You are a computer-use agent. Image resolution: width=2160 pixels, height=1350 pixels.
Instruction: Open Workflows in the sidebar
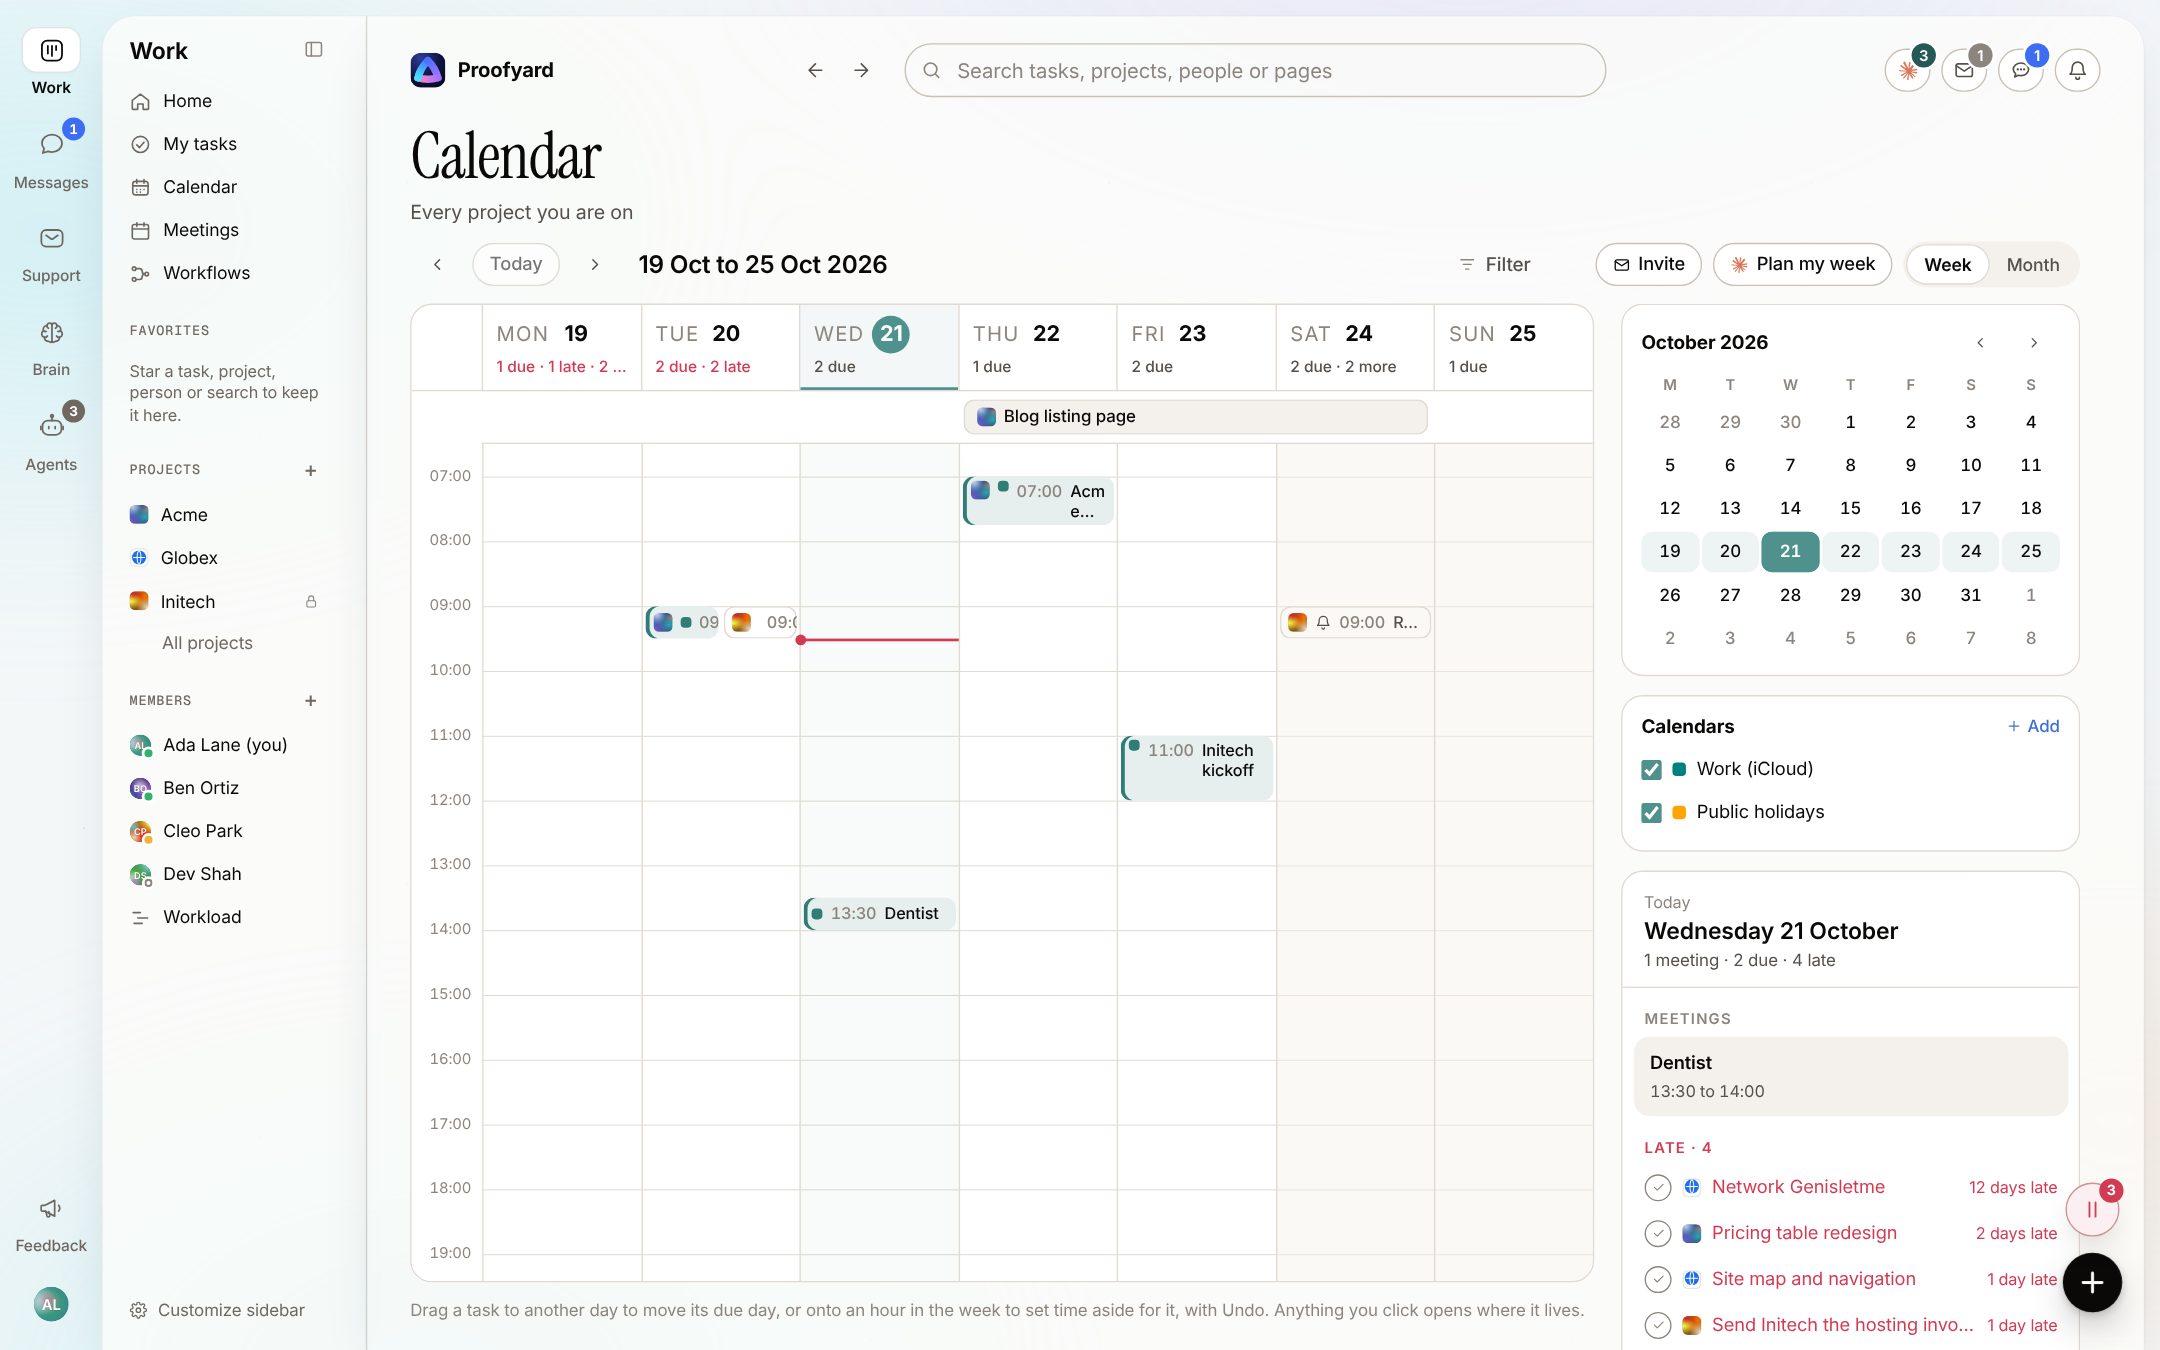(x=206, y=273)
